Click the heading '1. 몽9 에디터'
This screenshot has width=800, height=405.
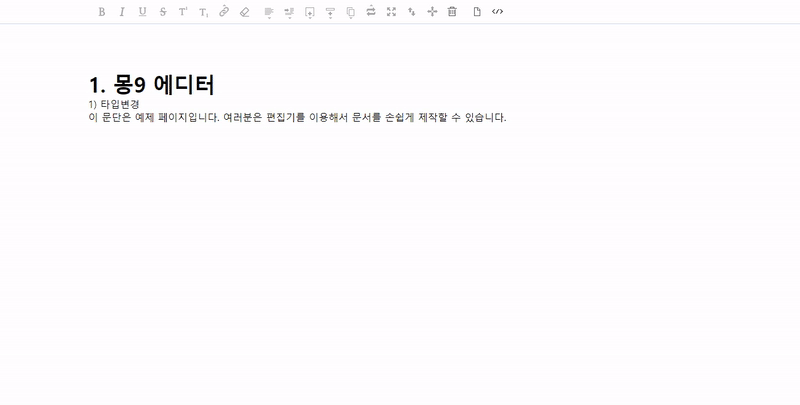point(152,85)
